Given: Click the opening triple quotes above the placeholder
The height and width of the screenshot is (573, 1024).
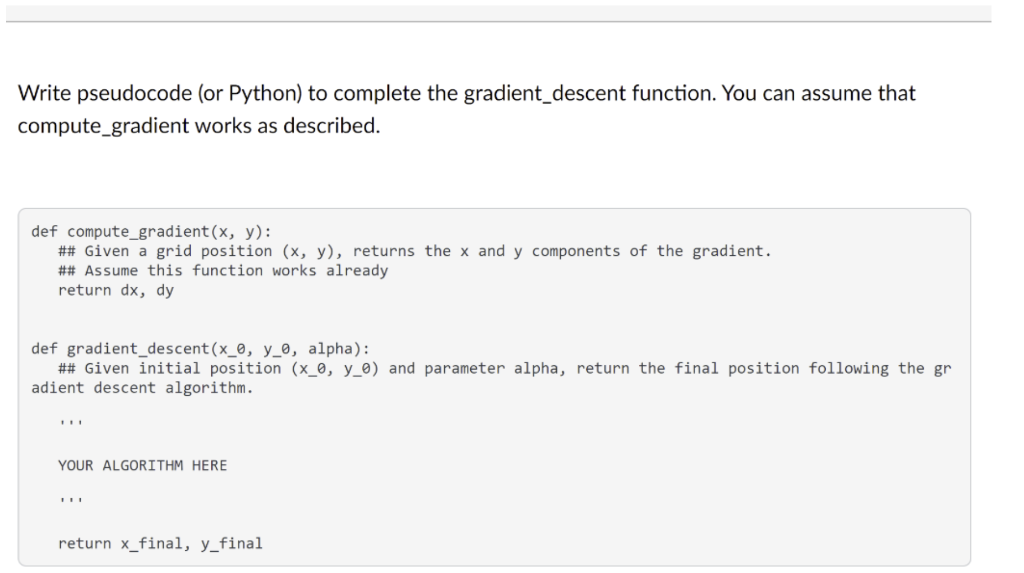Looking at the screenshot, I should click(x=70, y=427).
